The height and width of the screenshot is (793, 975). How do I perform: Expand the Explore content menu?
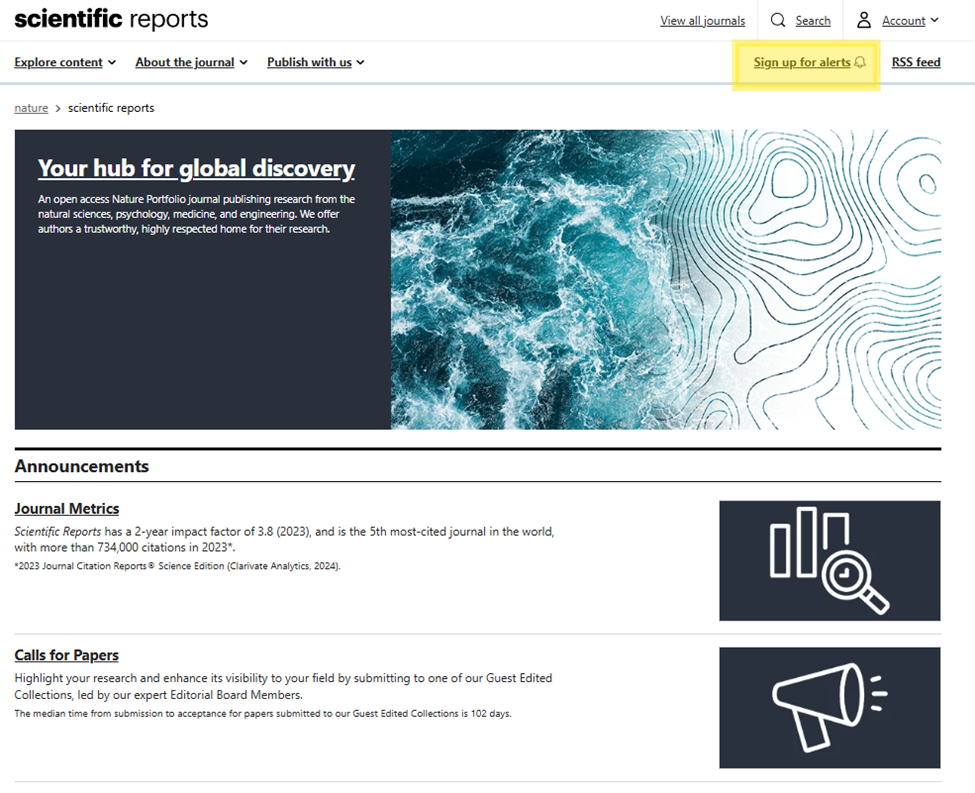click(65, 62)
